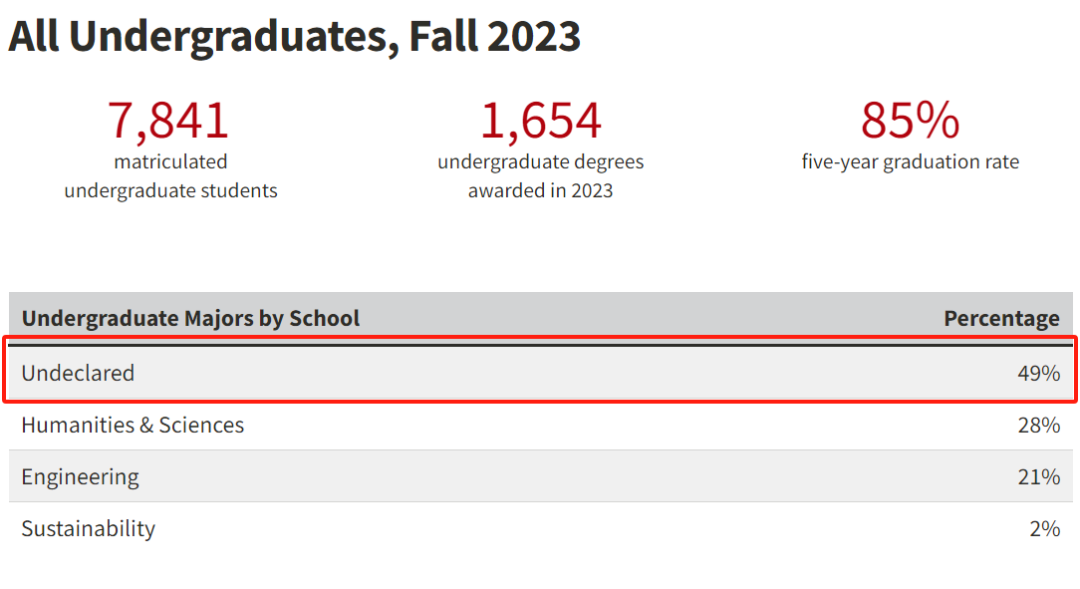
Task: Click the 49% value for Undeclared
Action: pyautogui.click(x=1039, y=373)
